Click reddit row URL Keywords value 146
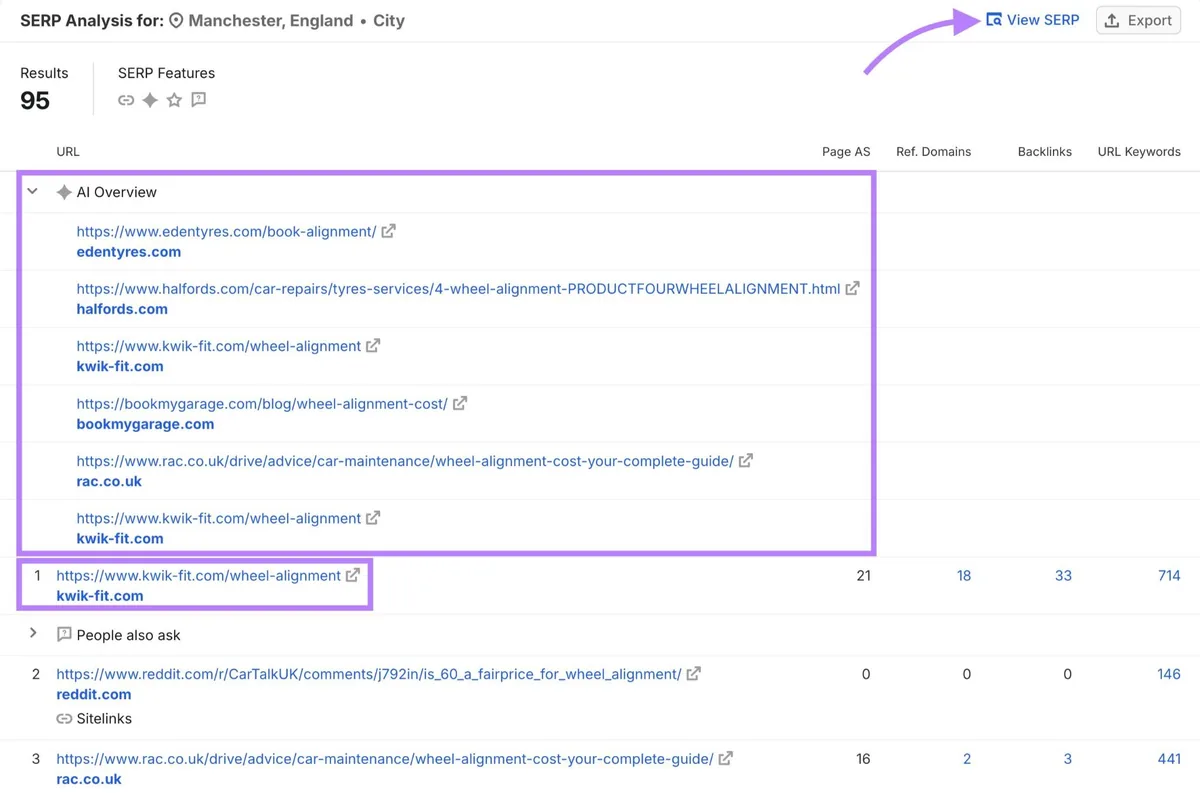The image size is (1200, 793). (1169, 674)
